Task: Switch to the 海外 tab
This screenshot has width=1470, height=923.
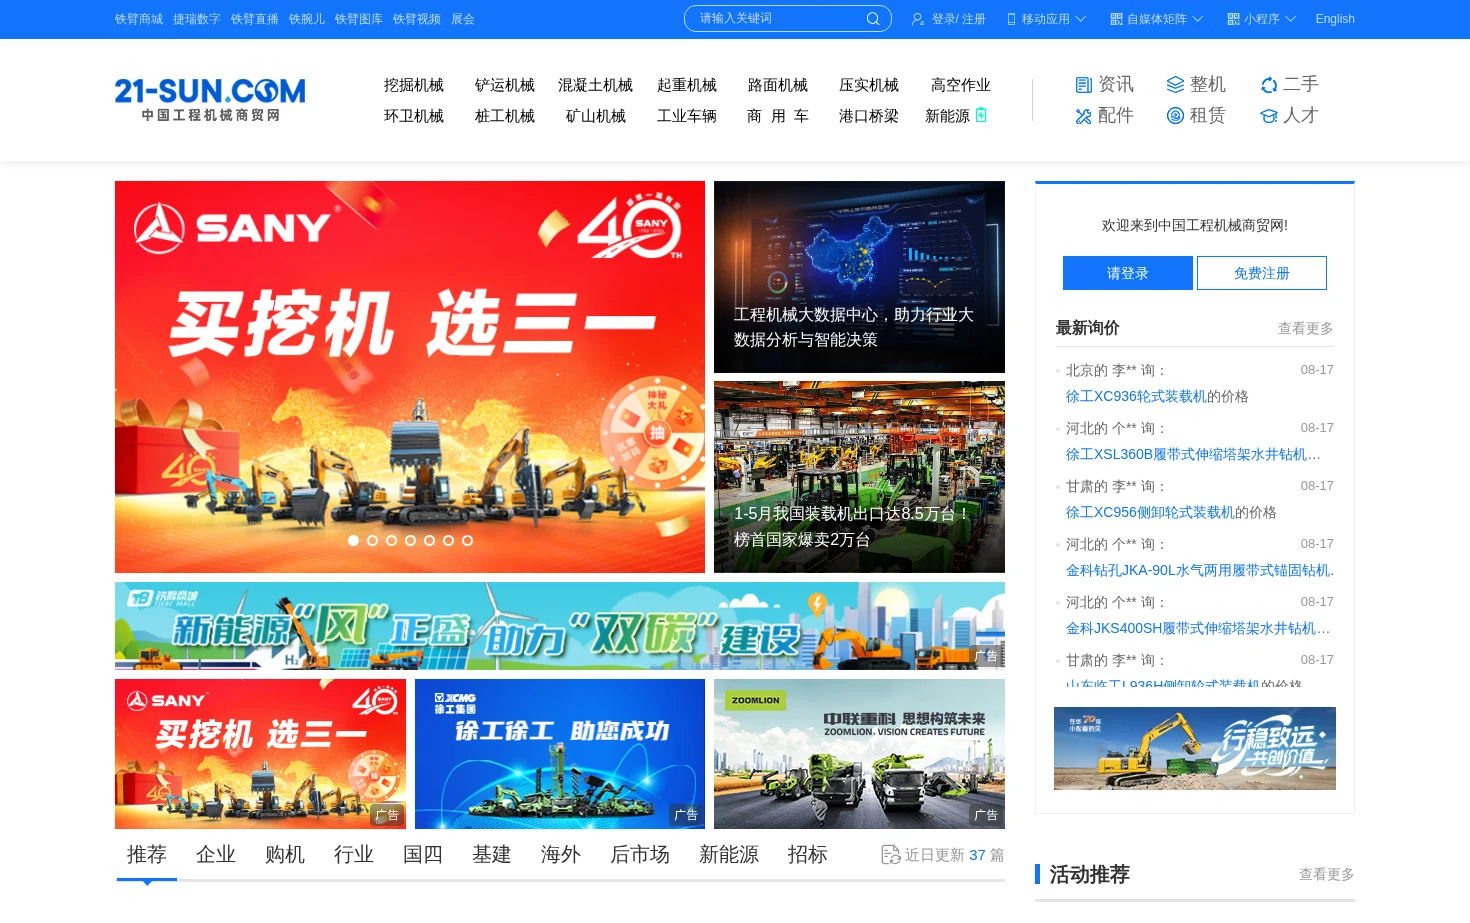Action: [561, 855]
